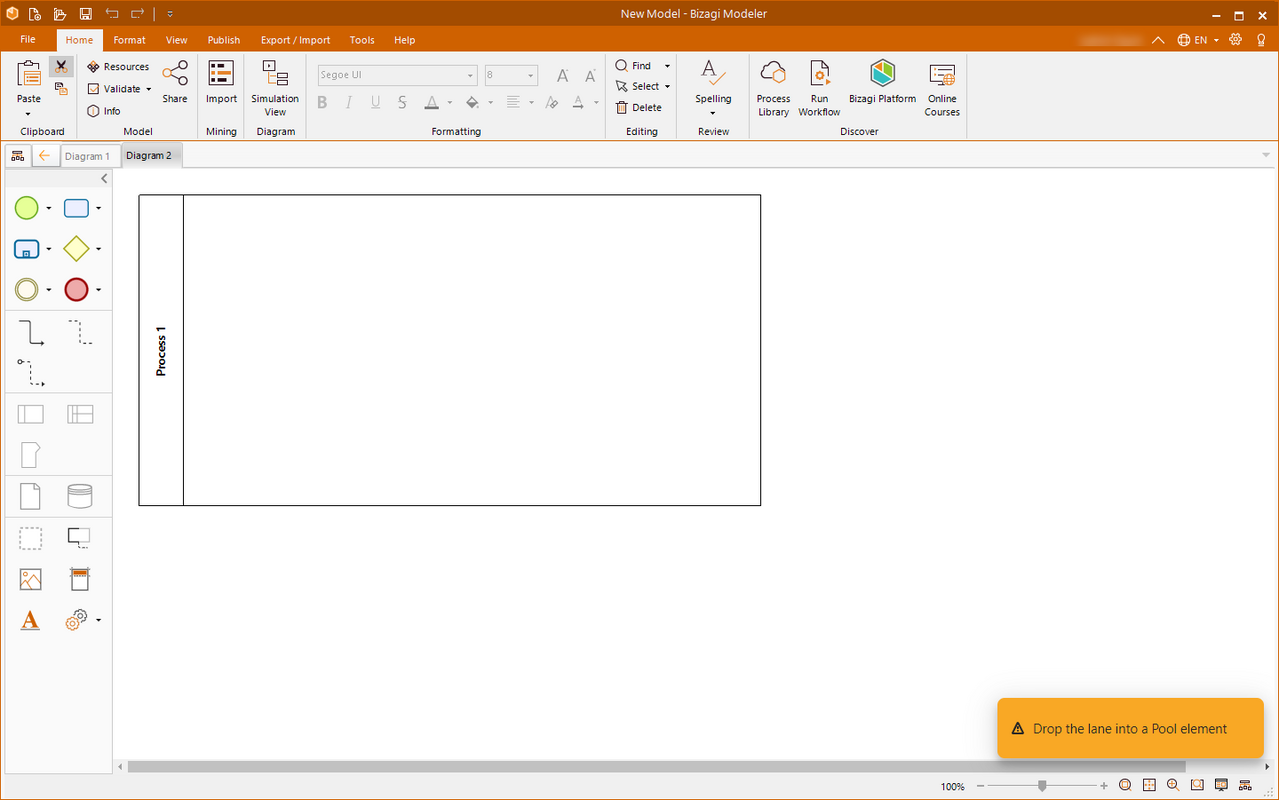This screenshot has height=800, width=1279.
Task: Click the Copy icon below Cut
Action: (x=61, y=89)
